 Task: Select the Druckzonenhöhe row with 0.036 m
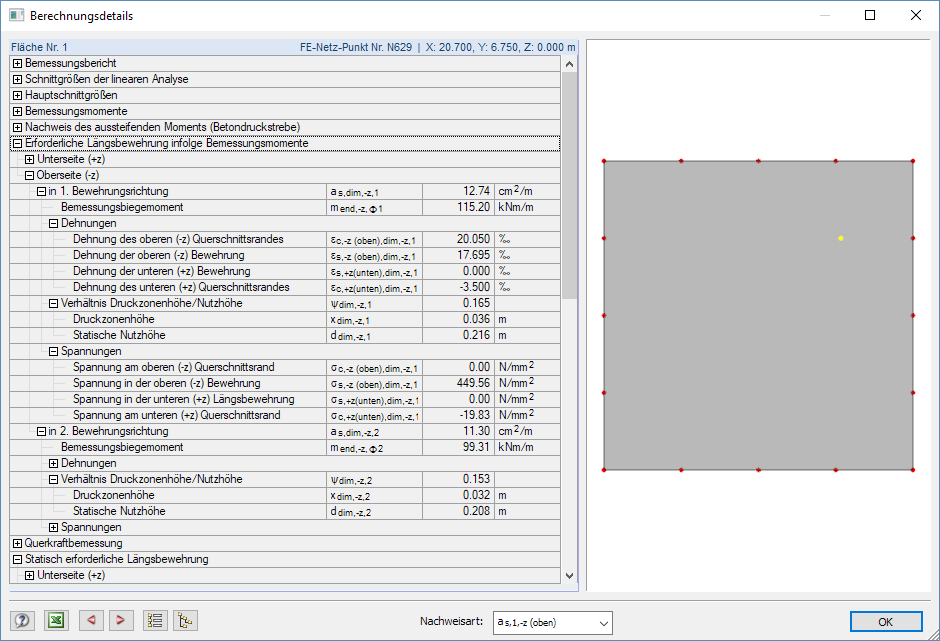click(x=285, y=320)
